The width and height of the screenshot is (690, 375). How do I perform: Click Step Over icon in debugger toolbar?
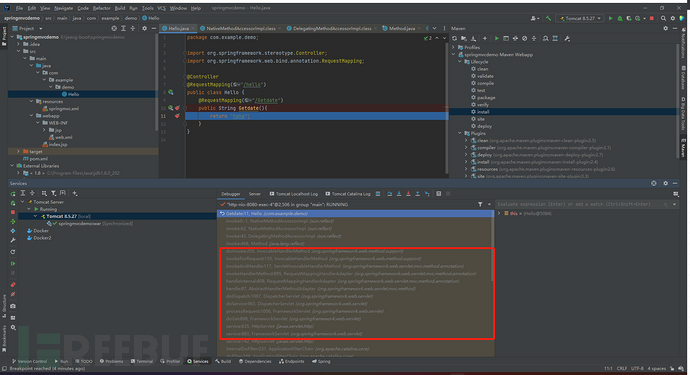[389, 194]
